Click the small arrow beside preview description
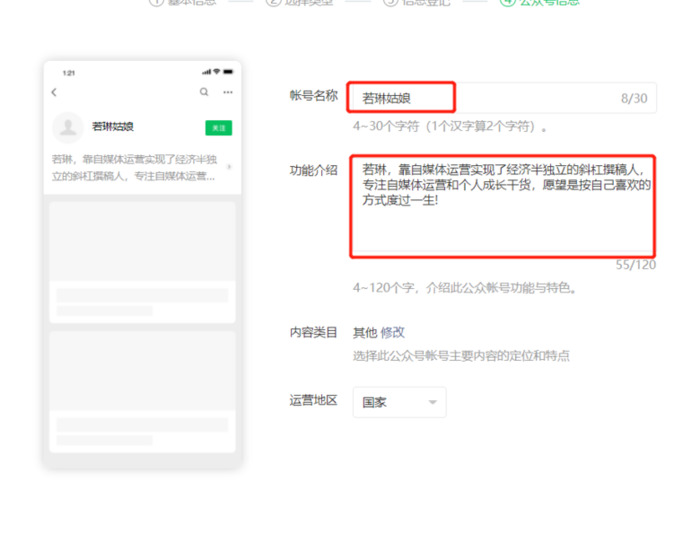Screen dimensions: 700x533 tap(229, 167)
